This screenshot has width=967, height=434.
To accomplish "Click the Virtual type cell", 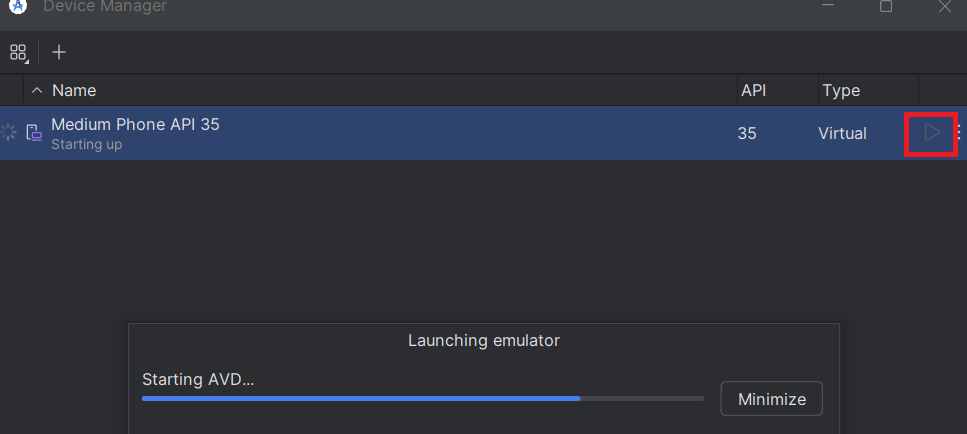I will tap(842, 133).
